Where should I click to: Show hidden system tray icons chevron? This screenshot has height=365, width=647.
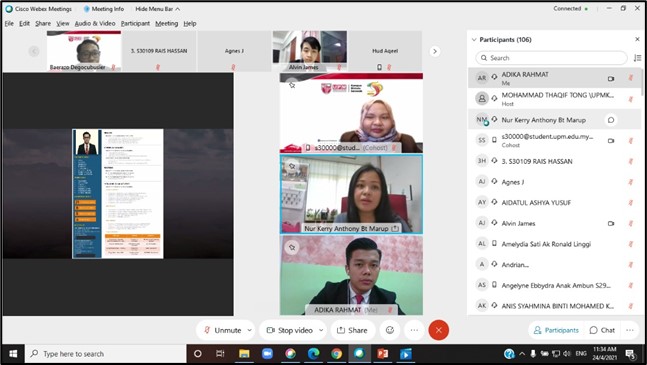pos(522,354)
